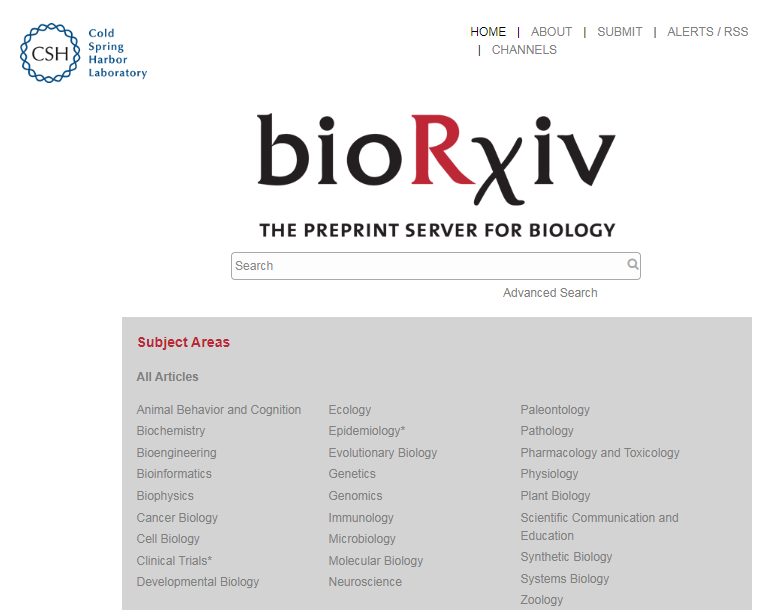760x610 pixels.
Task: Select Animal Behavior and Cognition
Action: [219, 409]
